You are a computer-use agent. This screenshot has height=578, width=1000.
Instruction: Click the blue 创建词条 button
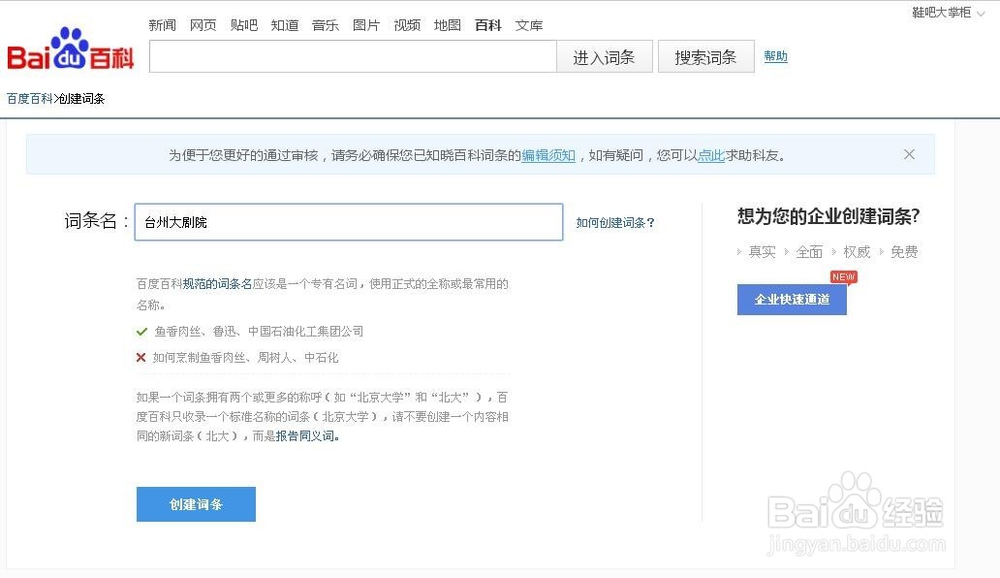[x=195, y=504]
